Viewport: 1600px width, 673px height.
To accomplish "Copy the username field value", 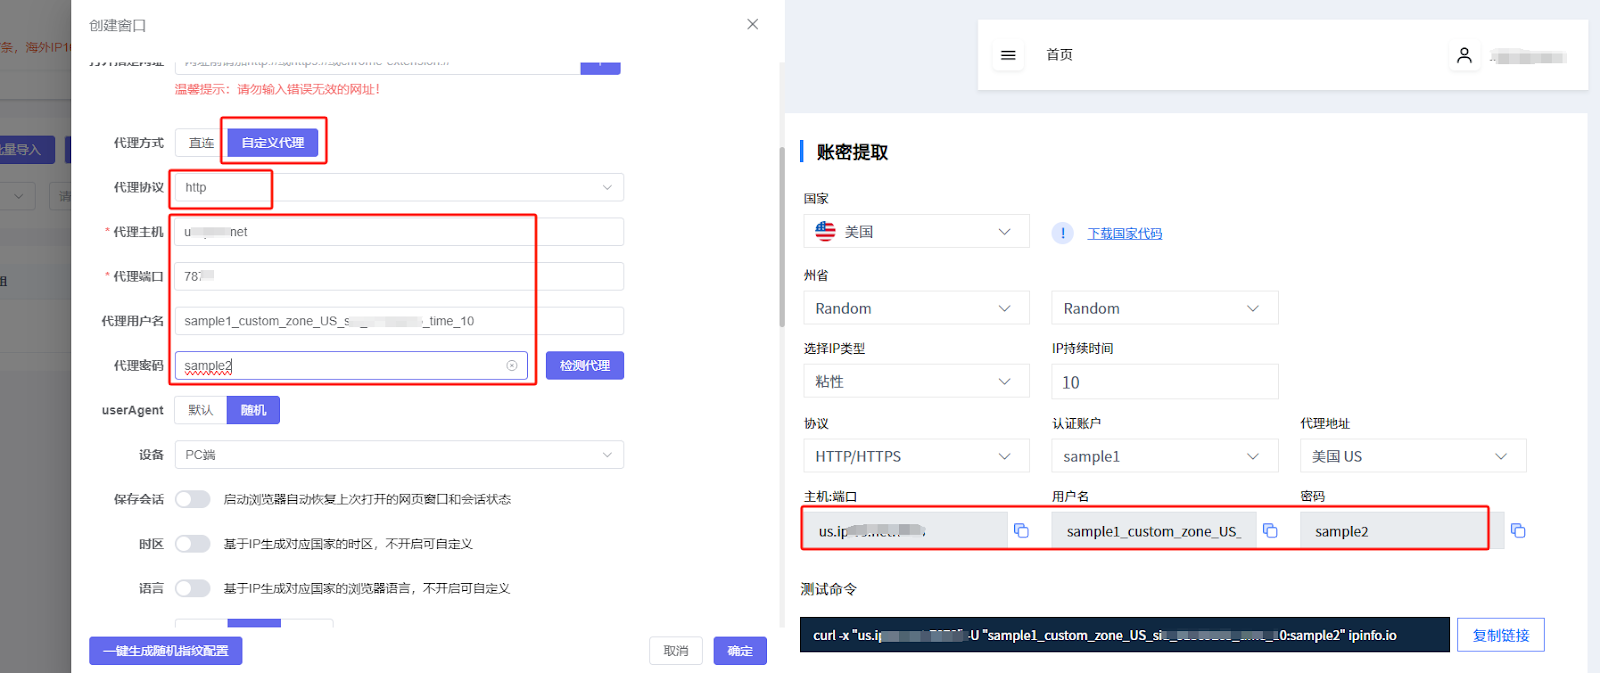I will coord(1270,531).
